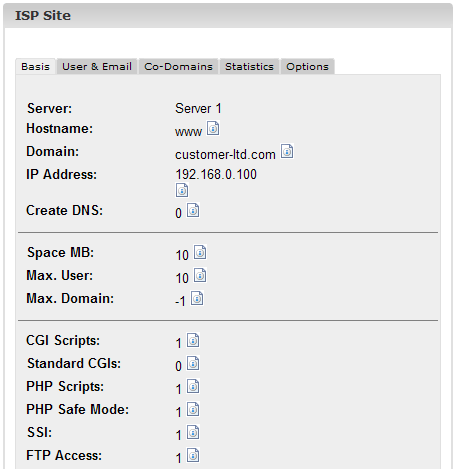Click the Create DNS info icon

tap(193, 210)
